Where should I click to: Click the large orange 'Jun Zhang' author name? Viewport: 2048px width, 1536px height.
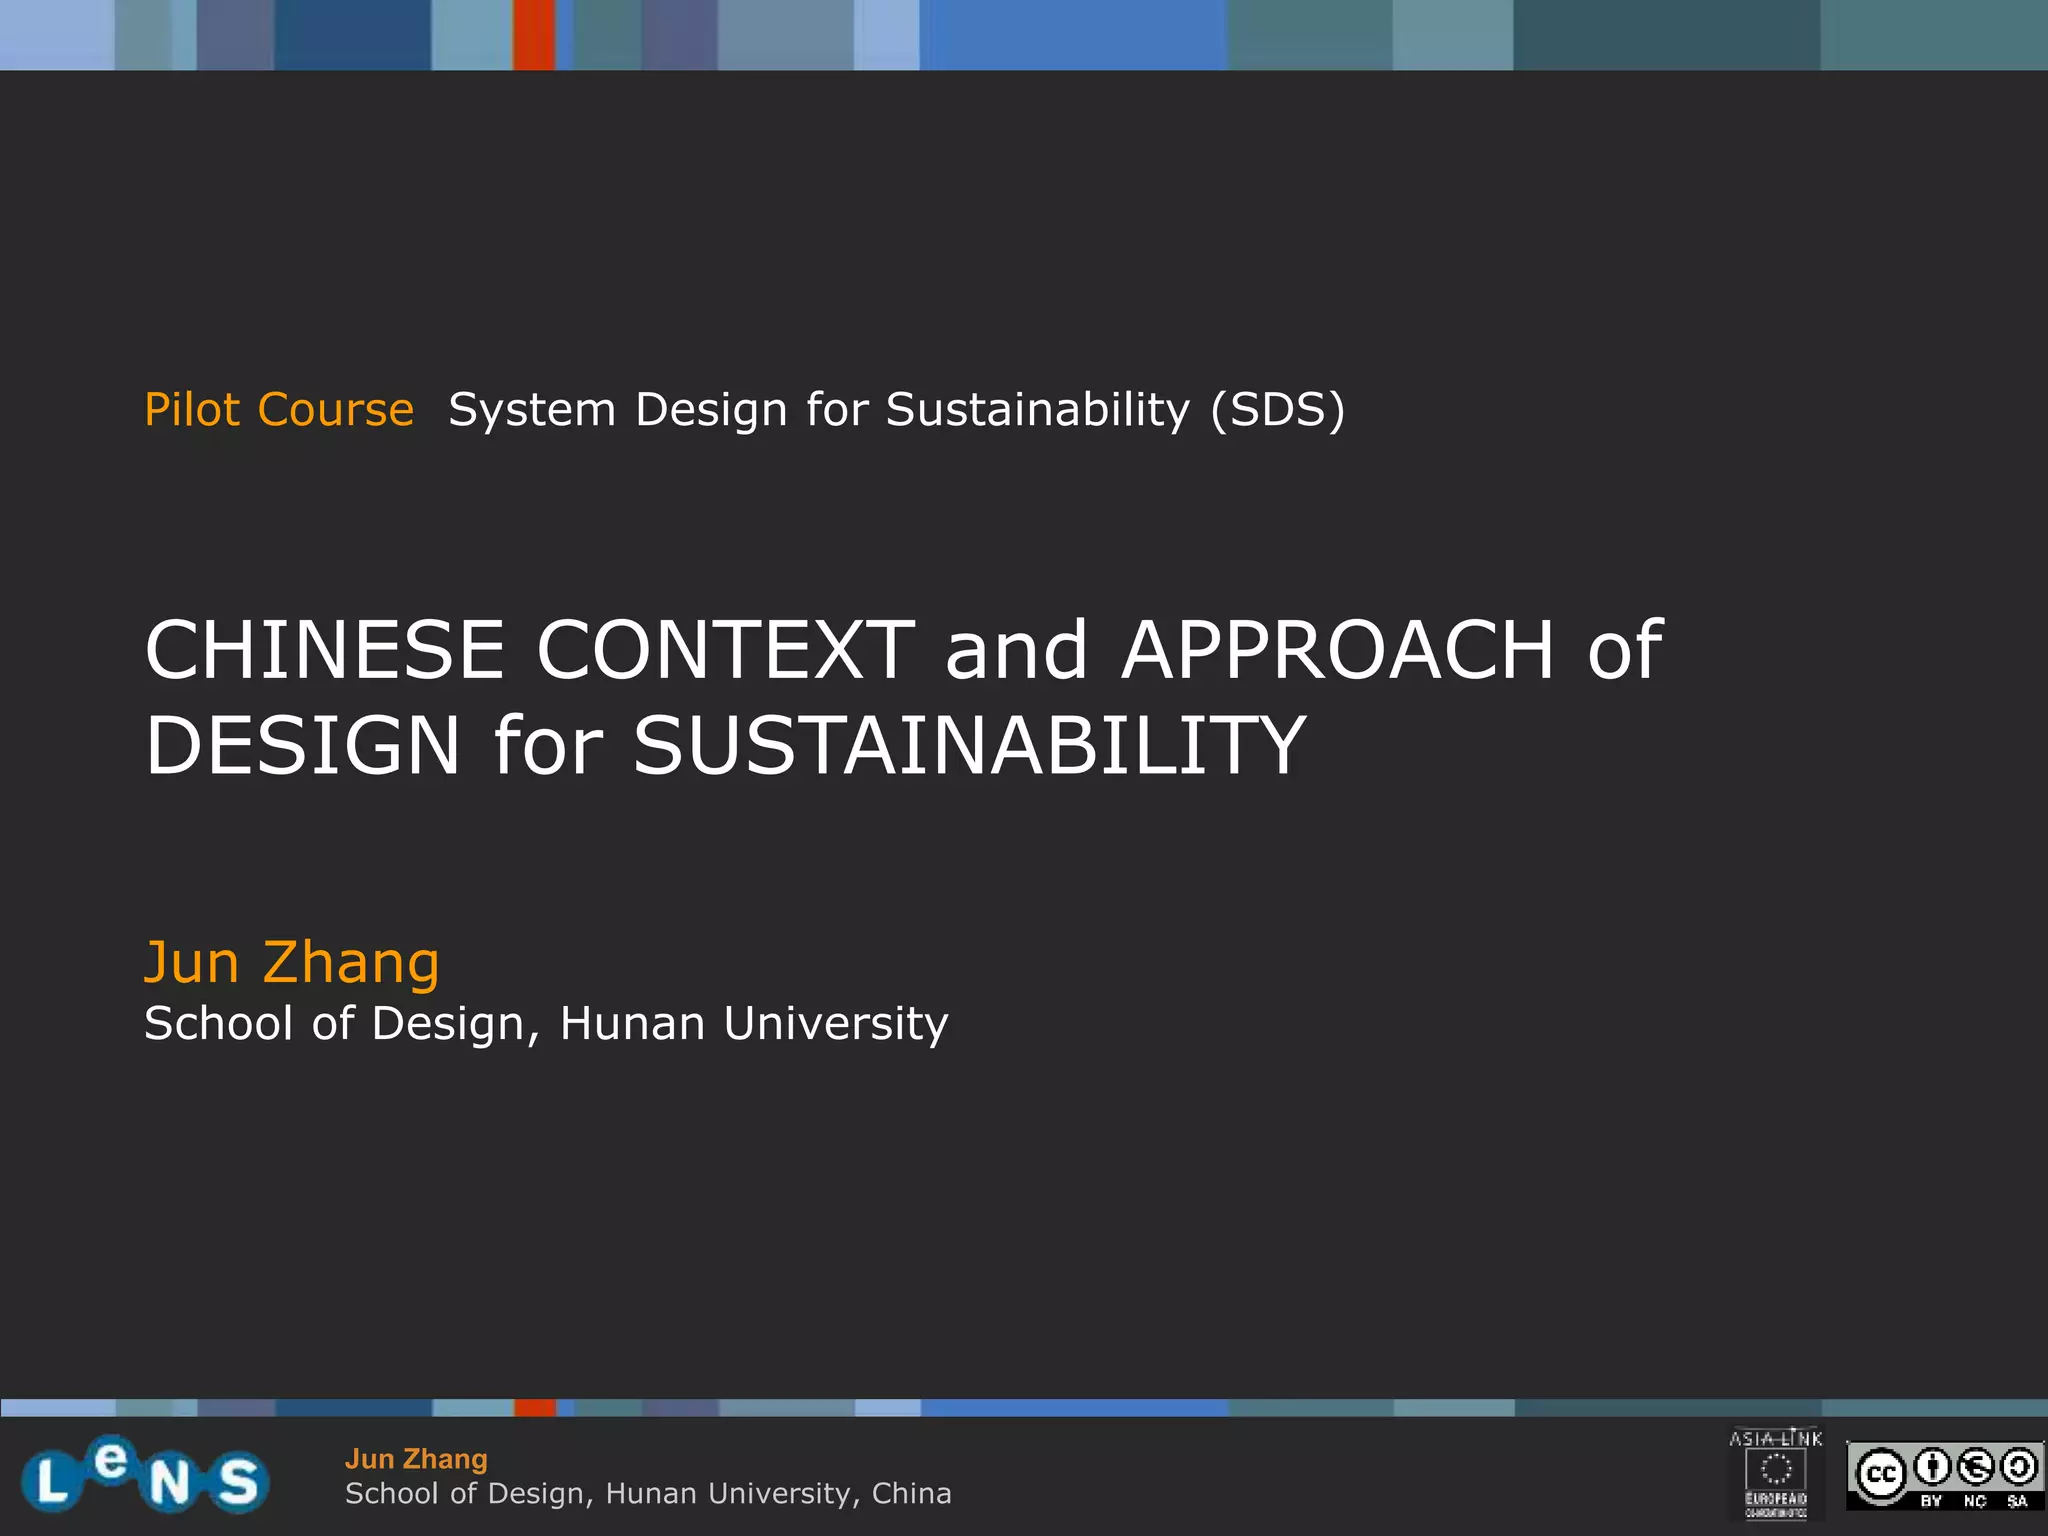(x=291, y=962)
